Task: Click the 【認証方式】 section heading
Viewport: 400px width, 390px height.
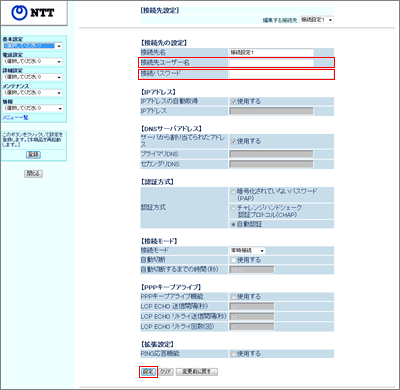Action: point(157,182)
